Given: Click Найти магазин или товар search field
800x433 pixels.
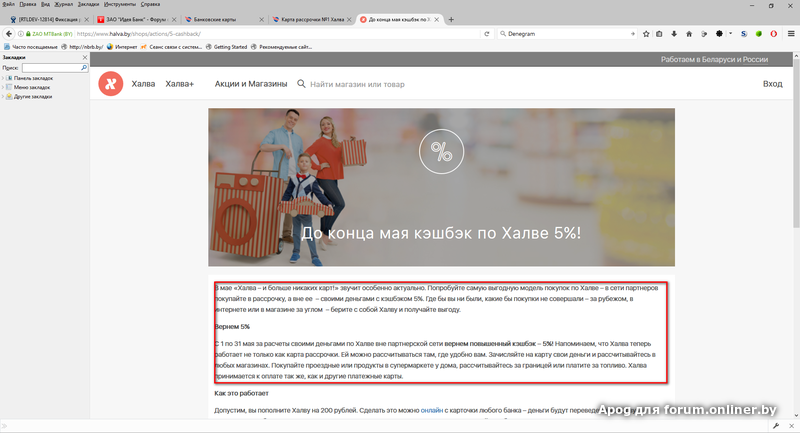Looking at the screenshot, I should 357,84.
